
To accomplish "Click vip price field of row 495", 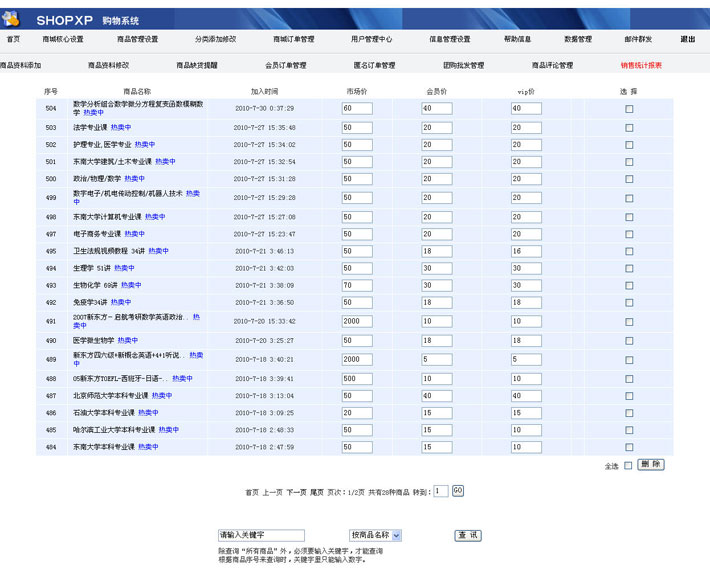I will pos(526,251).
